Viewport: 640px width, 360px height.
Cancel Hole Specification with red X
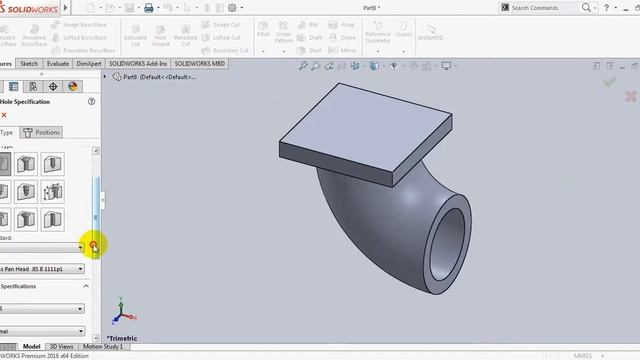click(x=4, y=115)
